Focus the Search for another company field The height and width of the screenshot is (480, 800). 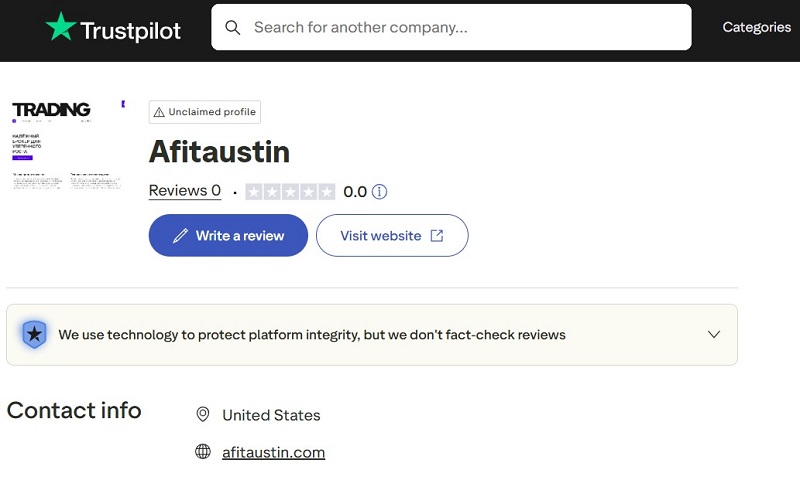pos(451,27)
